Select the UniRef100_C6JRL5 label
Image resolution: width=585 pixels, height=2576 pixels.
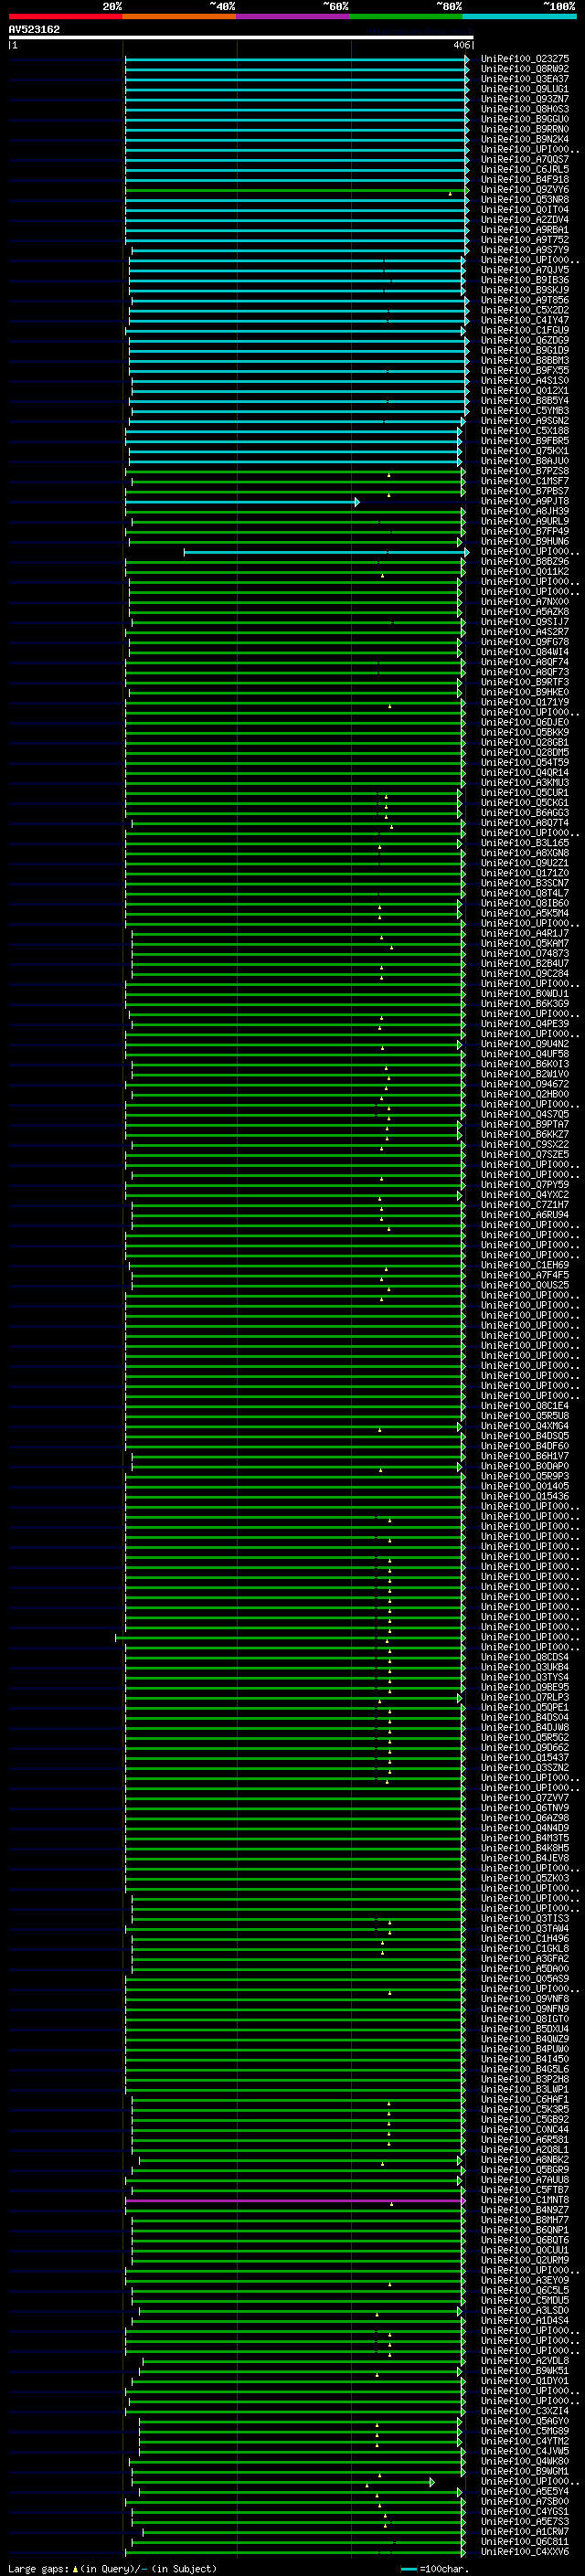[524, 169]
